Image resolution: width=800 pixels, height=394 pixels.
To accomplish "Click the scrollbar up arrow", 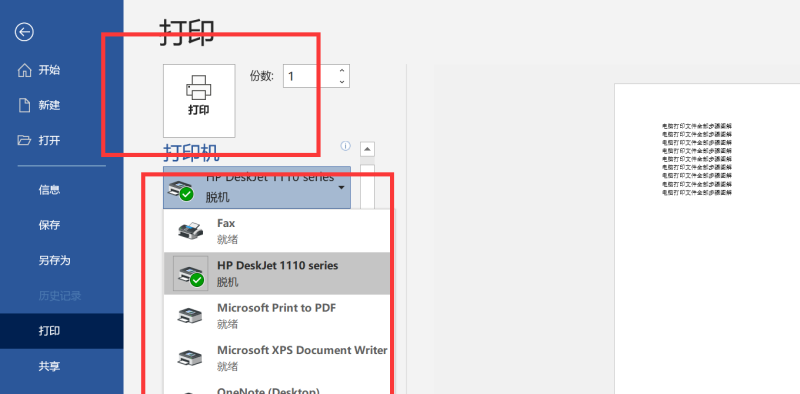I will [x=367, y=149].
